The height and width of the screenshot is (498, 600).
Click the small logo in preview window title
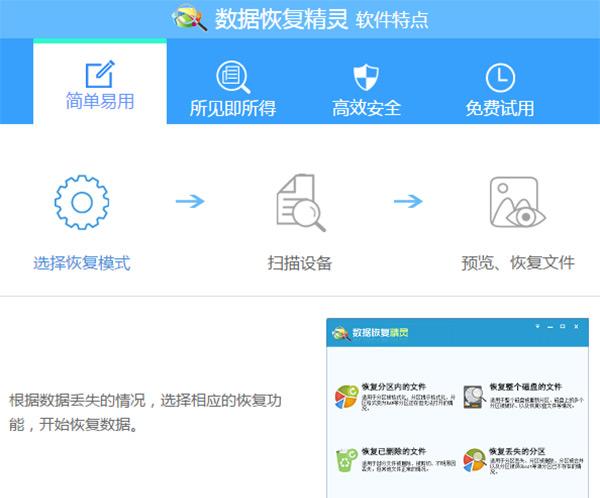point(340,333)
